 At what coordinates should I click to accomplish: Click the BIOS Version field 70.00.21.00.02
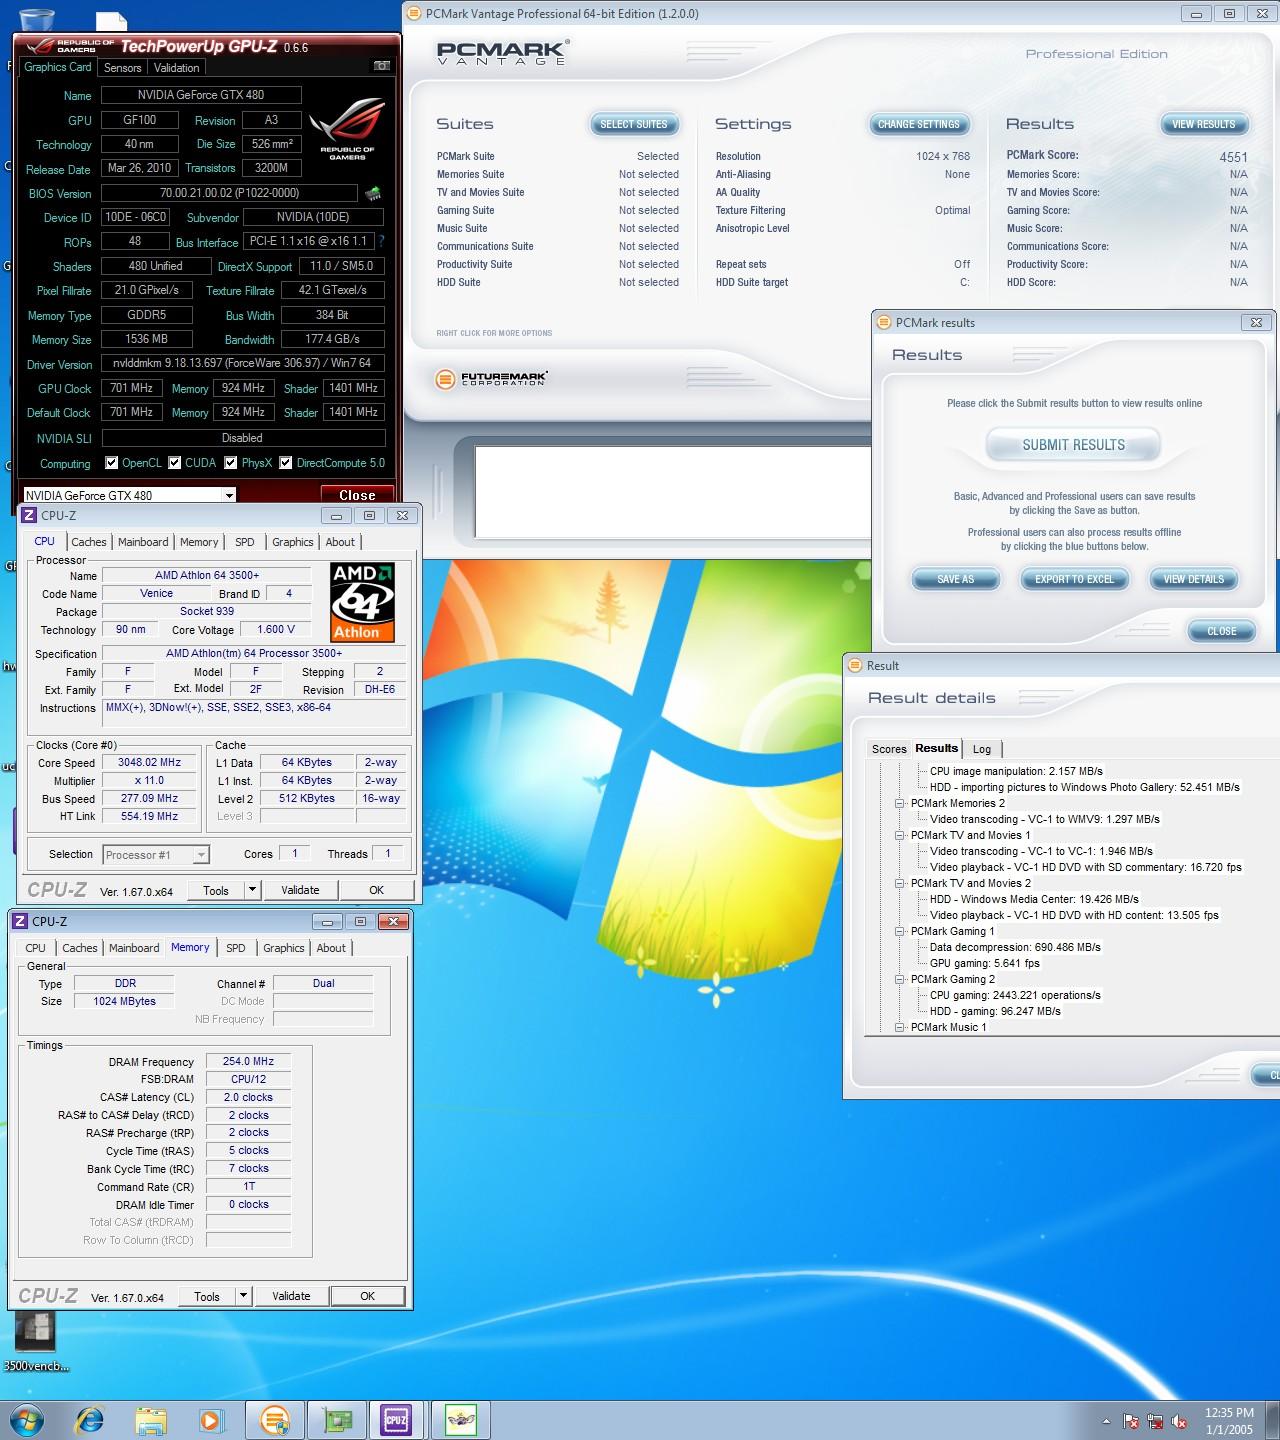[x=229, y=193]
